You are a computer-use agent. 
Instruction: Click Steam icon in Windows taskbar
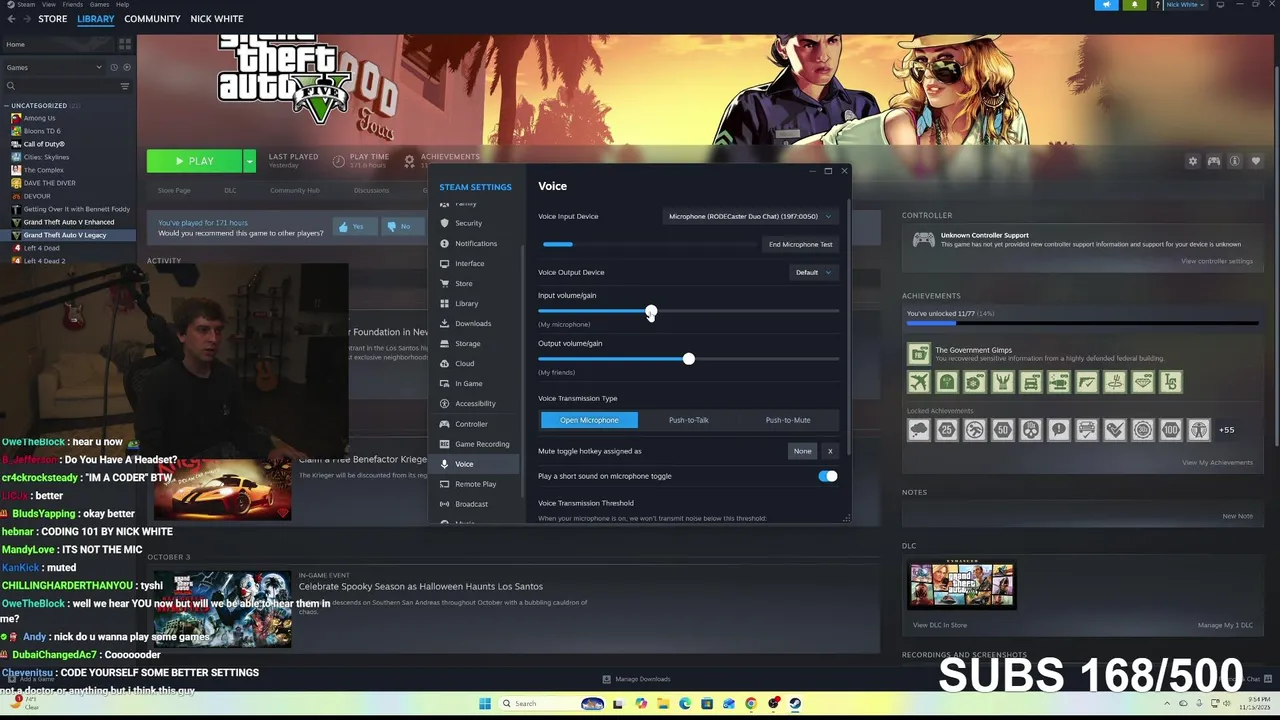(x=795, y=703)
